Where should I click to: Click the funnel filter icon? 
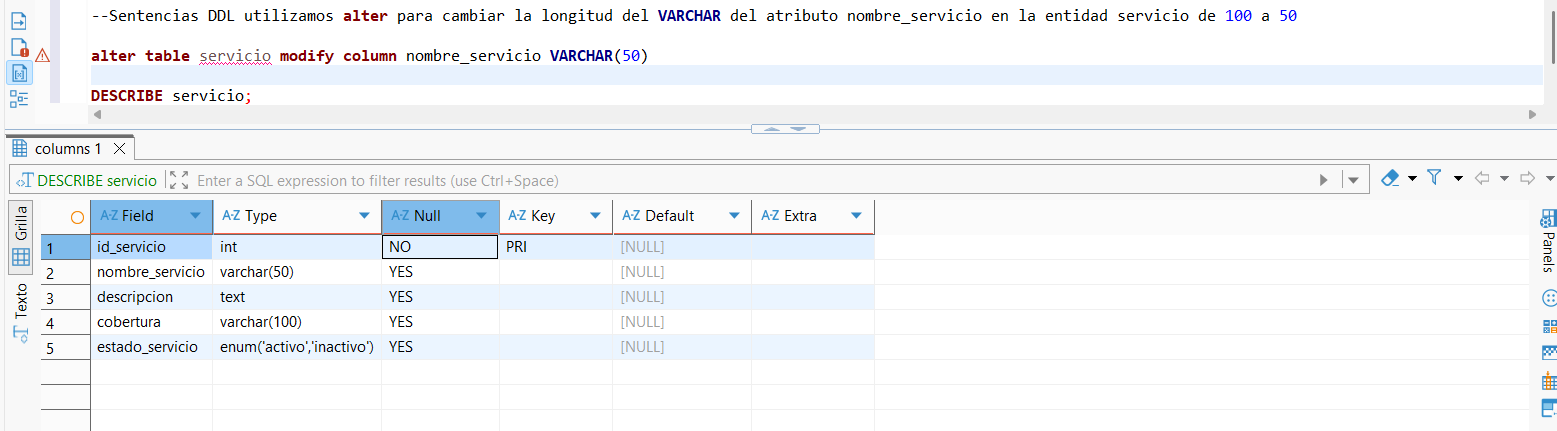(x=1433, y=179)
